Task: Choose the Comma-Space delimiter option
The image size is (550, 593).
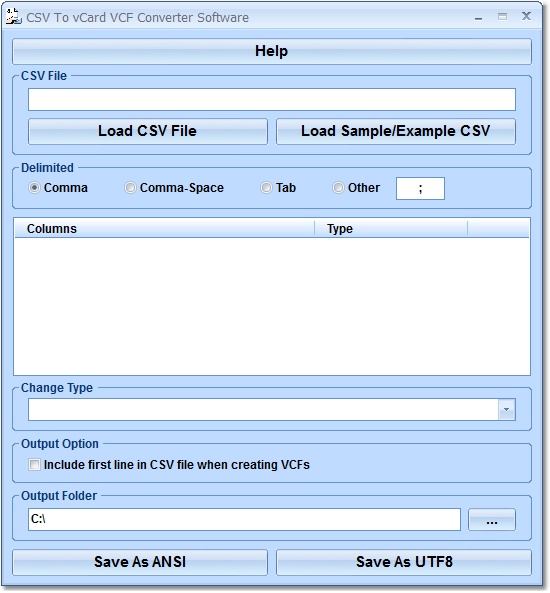Action: pyautogui.click(x=130, y=188)
